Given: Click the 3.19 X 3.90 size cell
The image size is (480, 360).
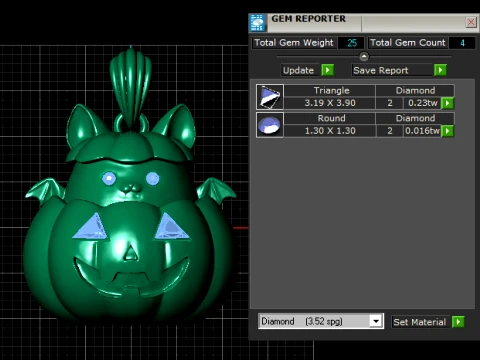Looking at the screenshot, I should point(330,103).
